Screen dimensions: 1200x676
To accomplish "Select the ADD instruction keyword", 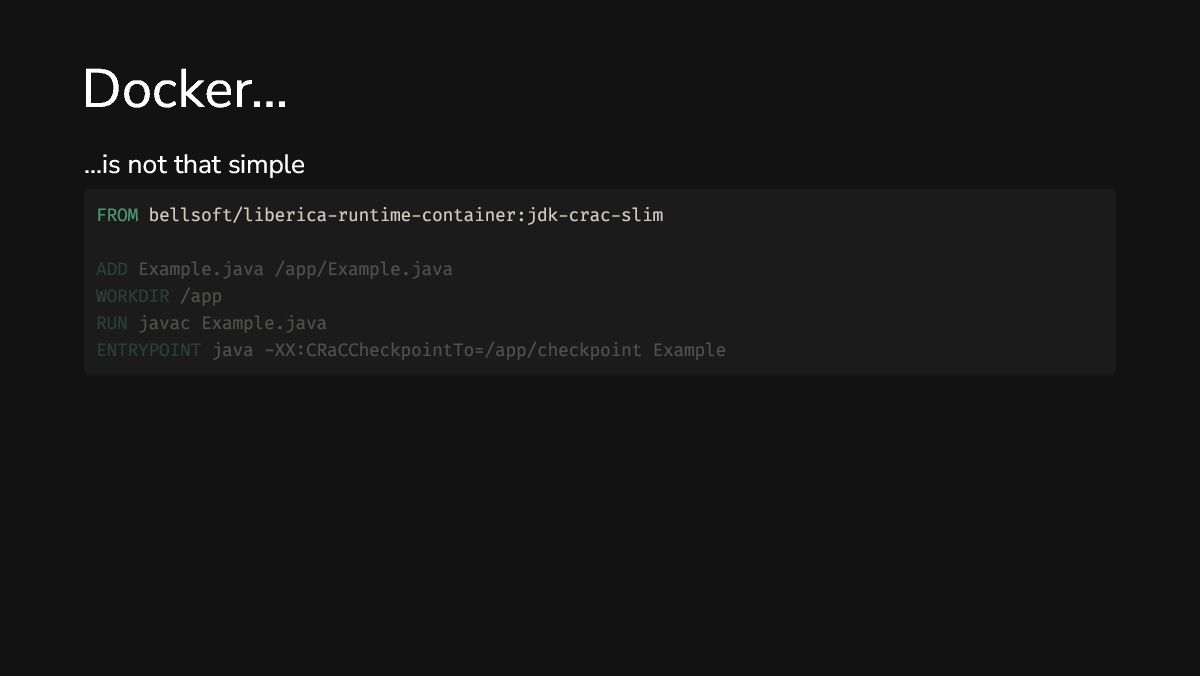I will pyautogui.click(x=112, y=269).
